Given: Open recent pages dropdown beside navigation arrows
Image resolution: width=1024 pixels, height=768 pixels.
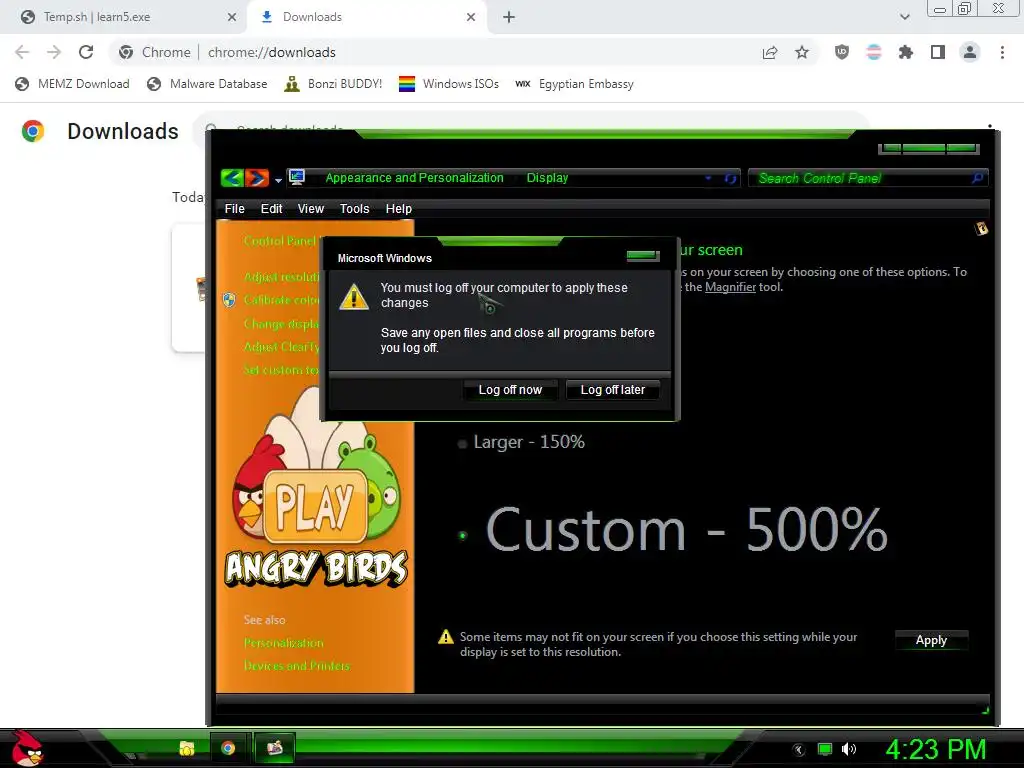Looking at the screenshot, I should (x=278, y=180).
